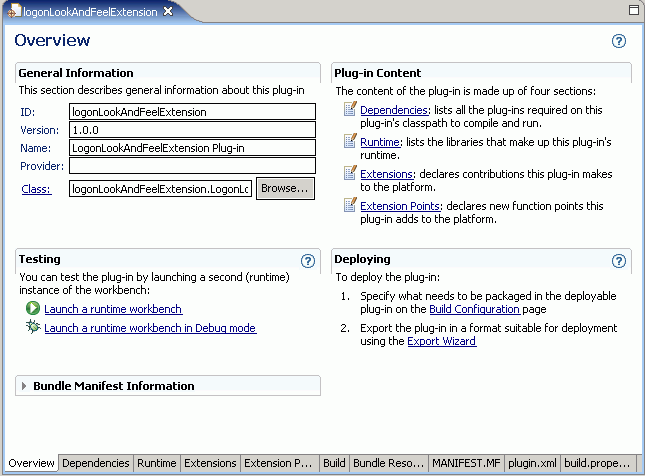Open the Export Wizard link
Image resolution: width=645 pixels, height=476 pixels.
442,341
